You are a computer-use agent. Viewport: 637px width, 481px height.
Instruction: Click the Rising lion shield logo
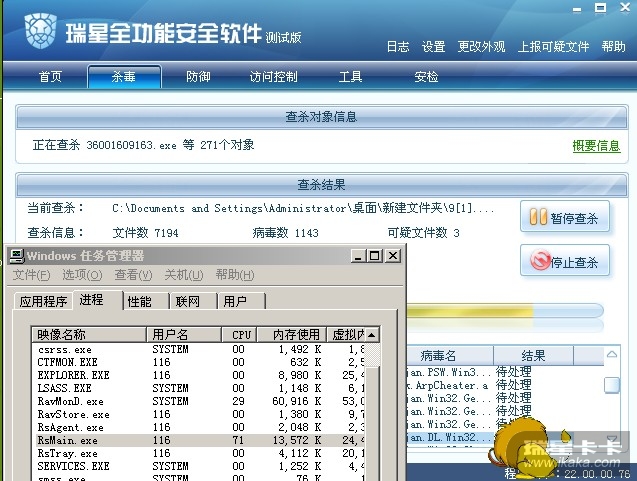pos(40,30)
